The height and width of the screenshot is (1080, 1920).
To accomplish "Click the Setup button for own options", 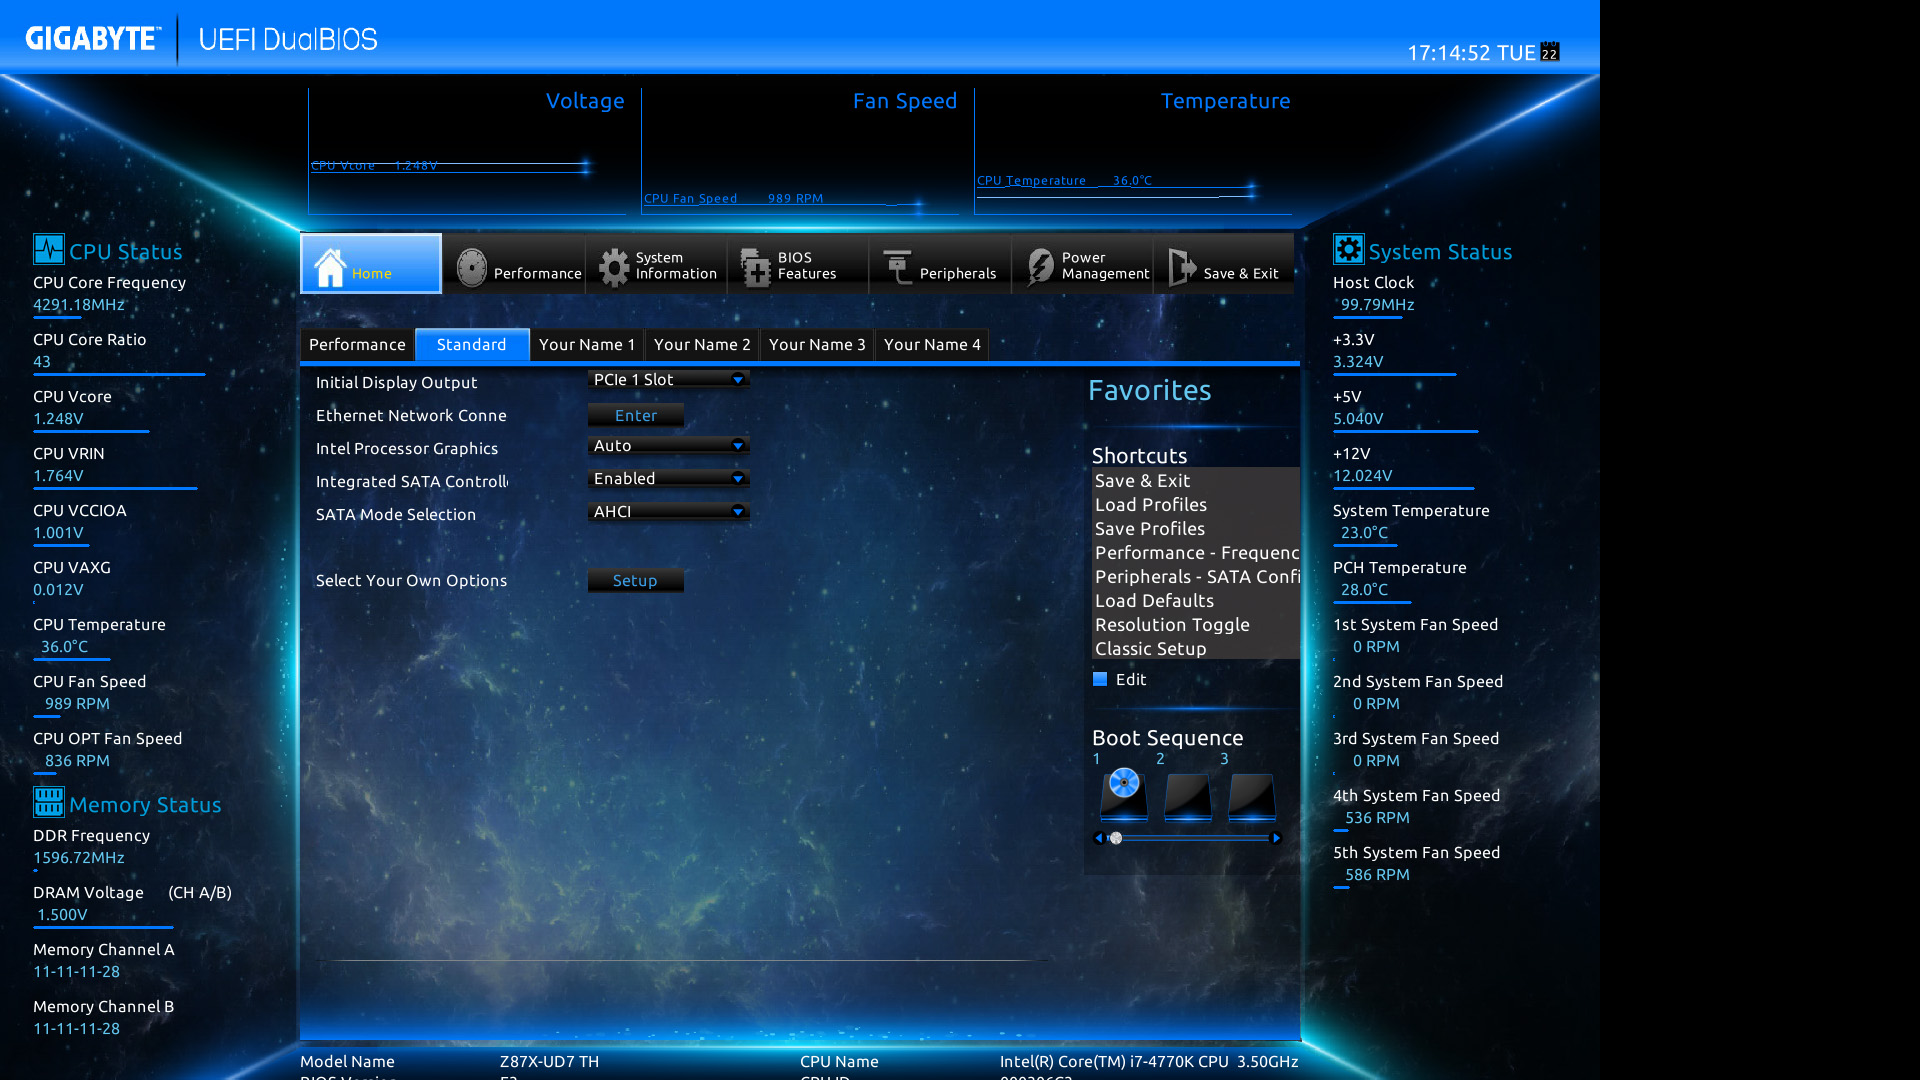I will click(x=635, y=580).
